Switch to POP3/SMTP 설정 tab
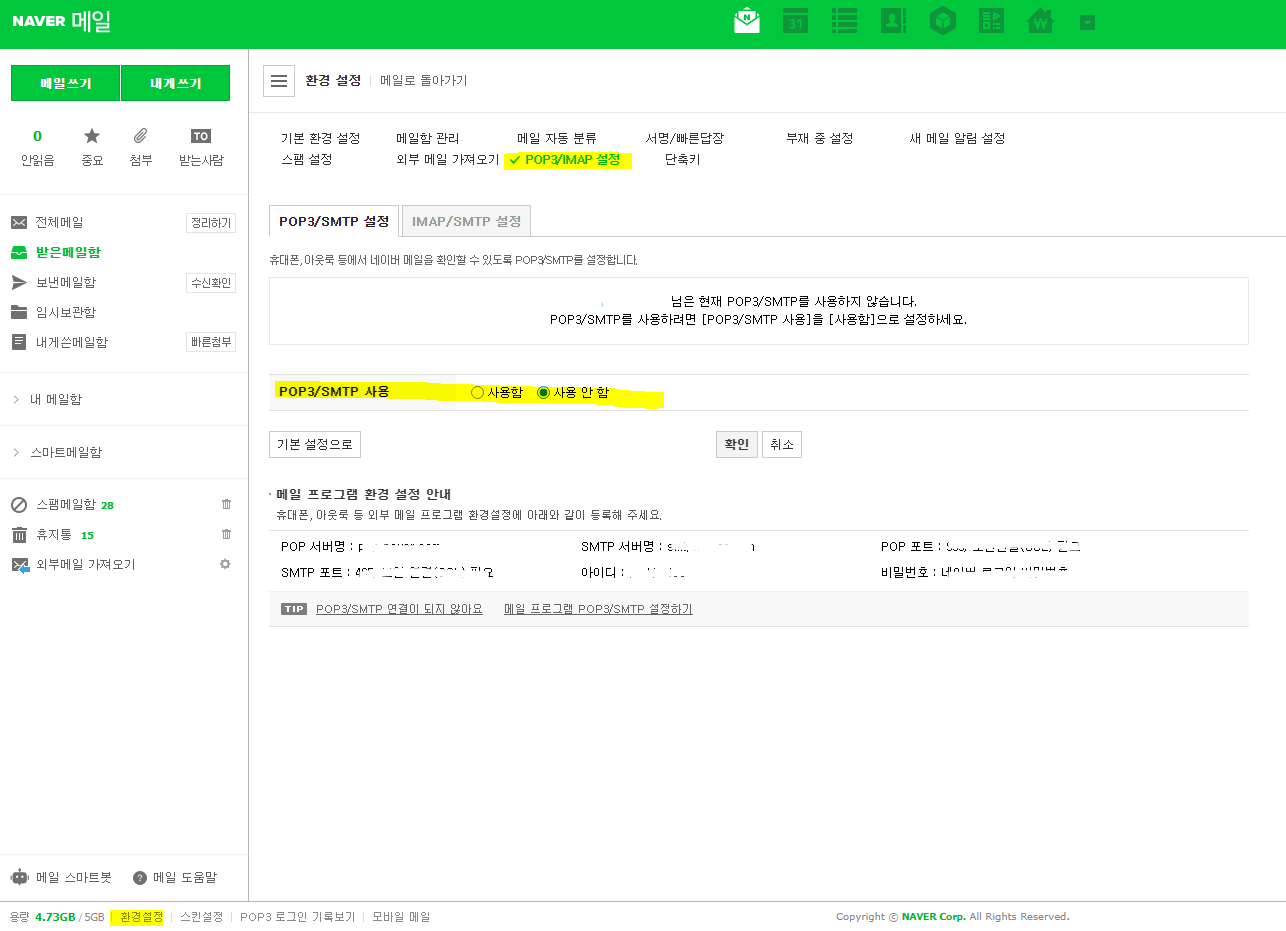The image size is (1286, 931). pyautogui.click(x=334, y=221)
